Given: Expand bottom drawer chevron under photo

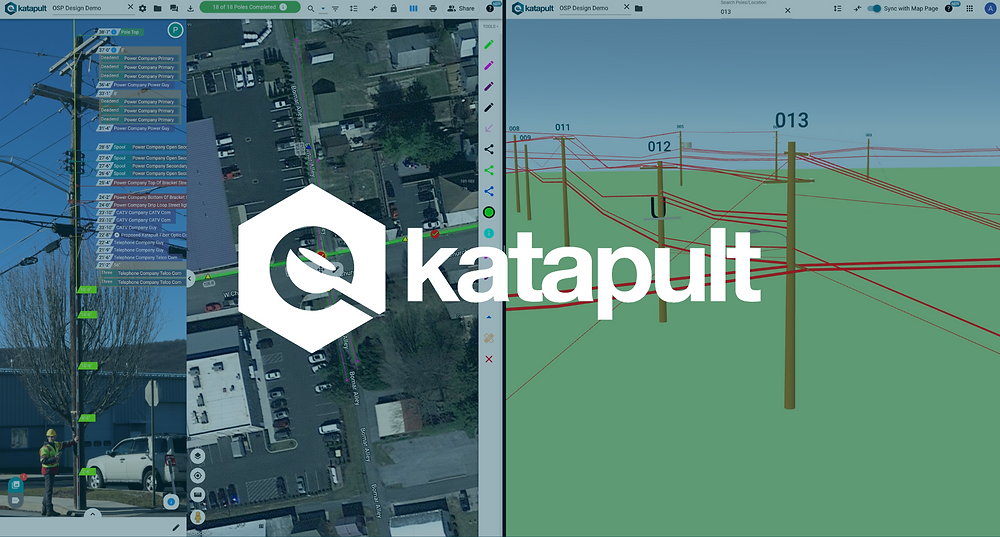Looking at the screenshot, I should [92, 513].
